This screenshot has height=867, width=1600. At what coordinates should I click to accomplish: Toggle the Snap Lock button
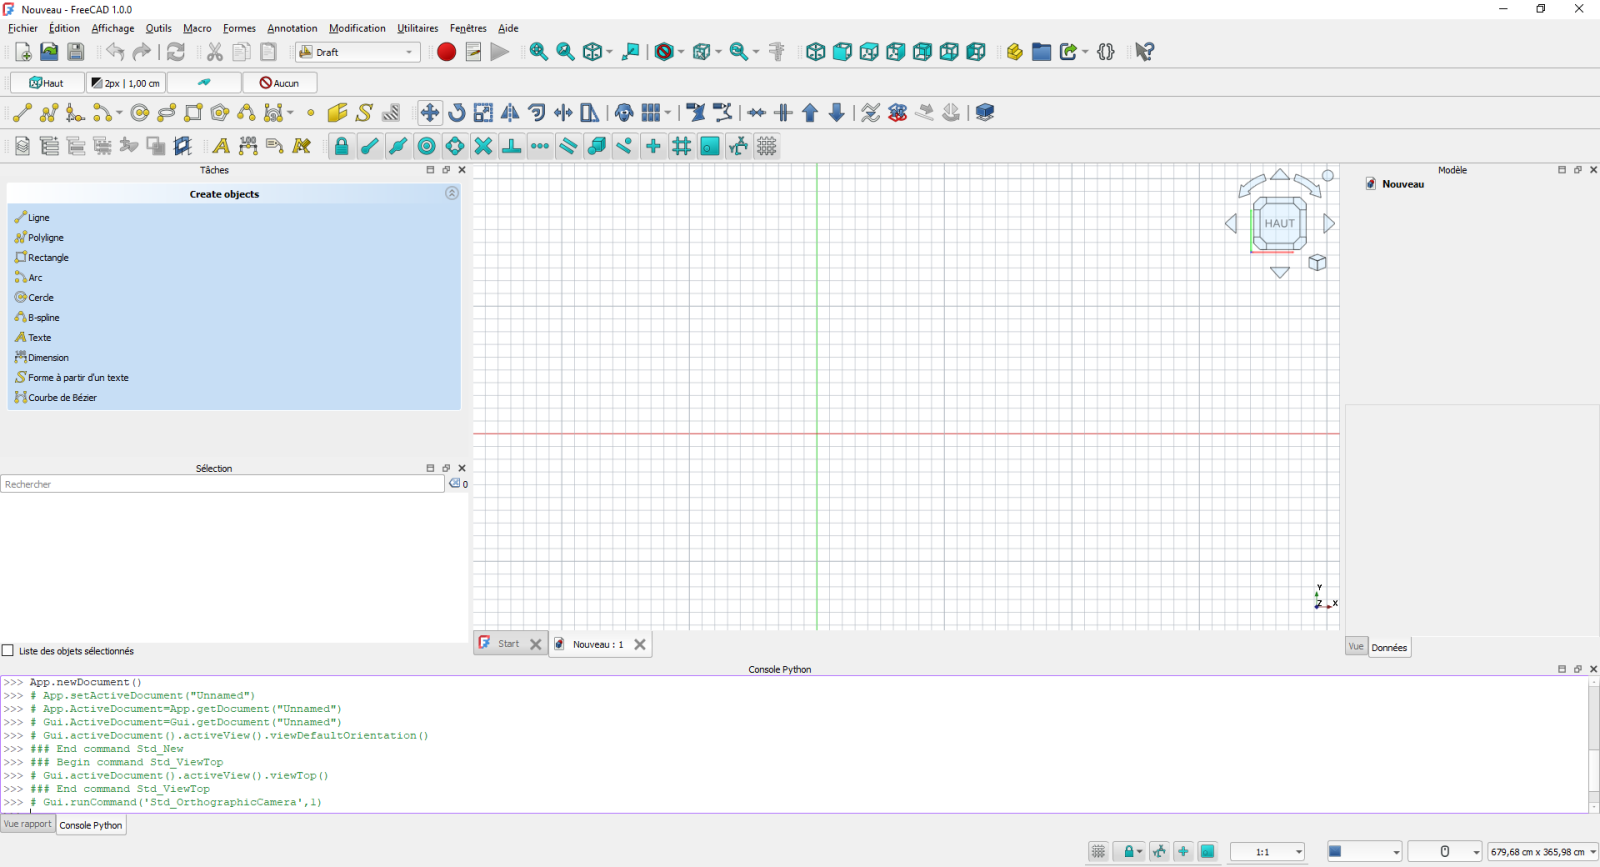click(341, 146)
